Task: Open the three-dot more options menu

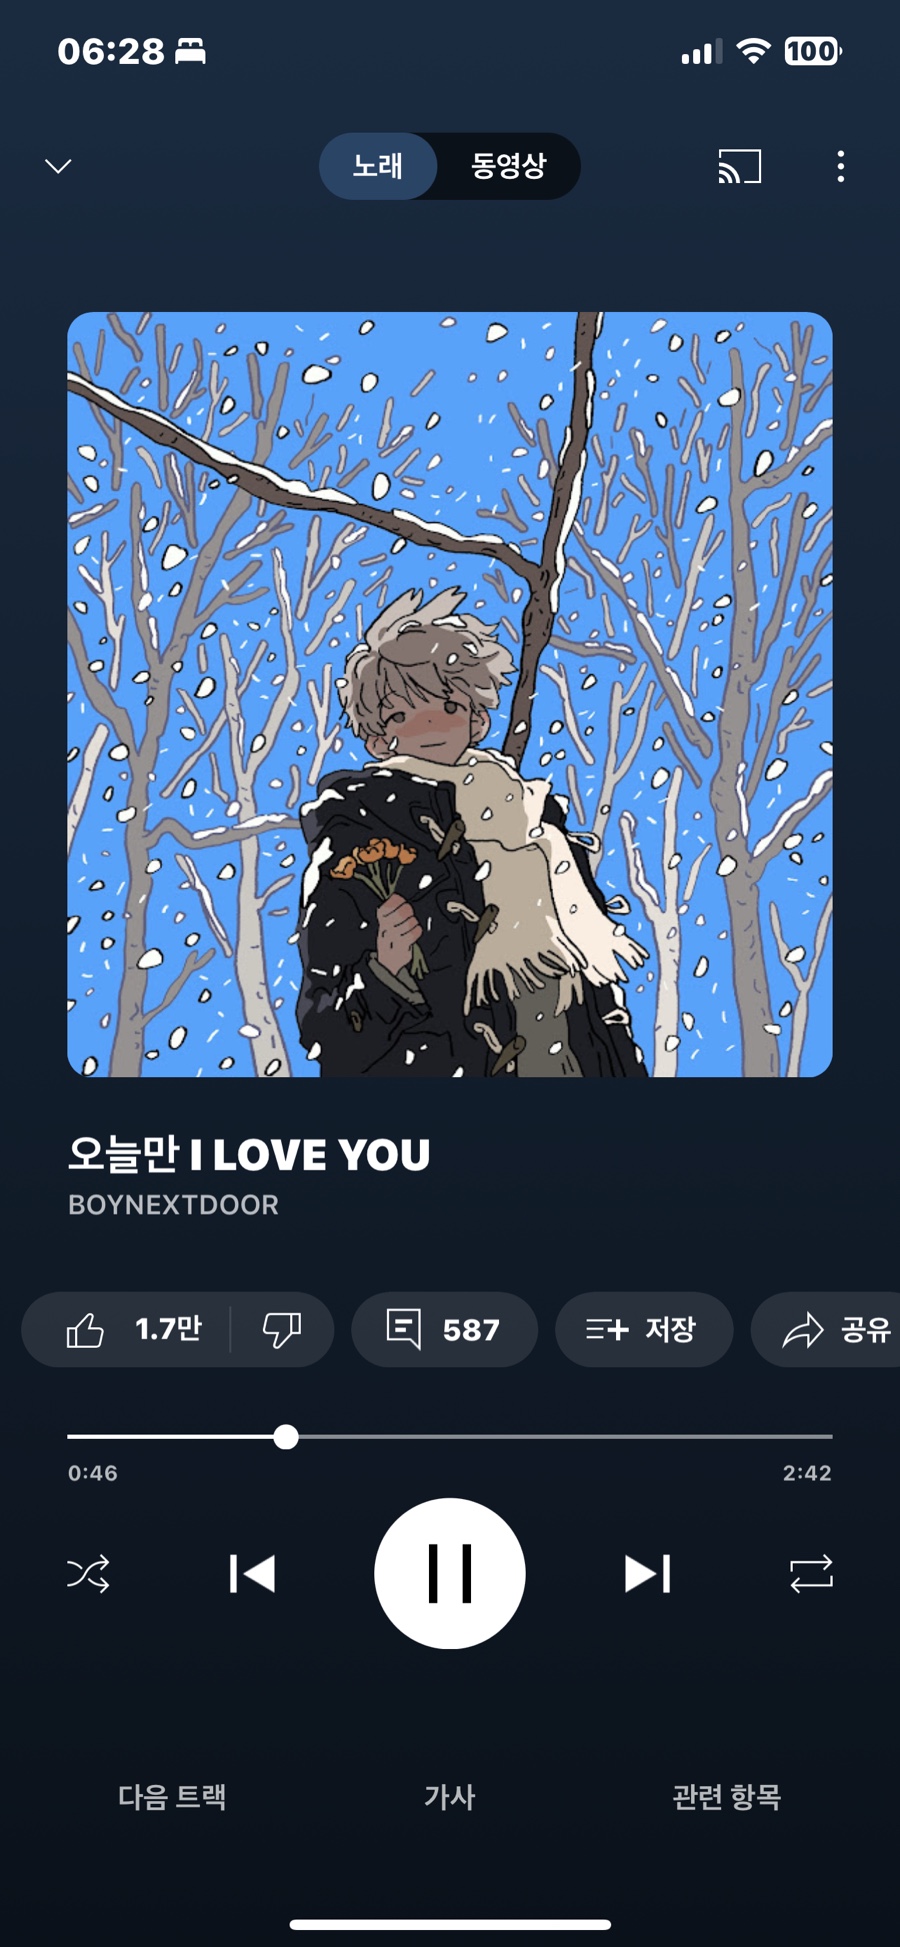Action: 841,166
